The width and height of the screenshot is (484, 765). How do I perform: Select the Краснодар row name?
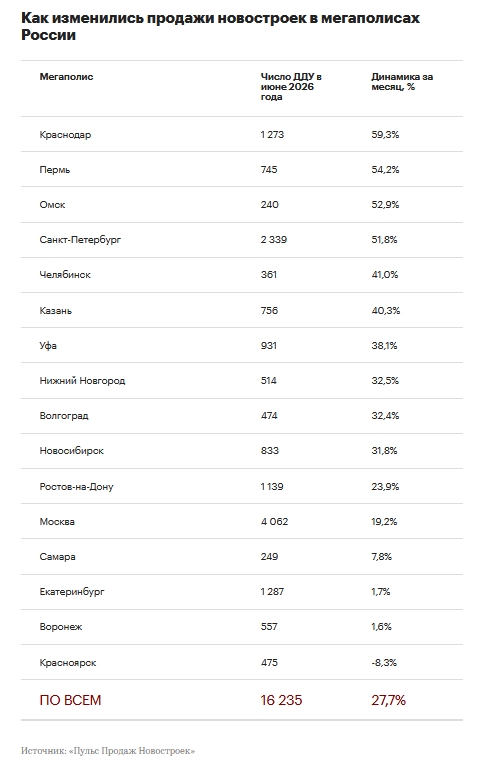click(x=65, y=135)
